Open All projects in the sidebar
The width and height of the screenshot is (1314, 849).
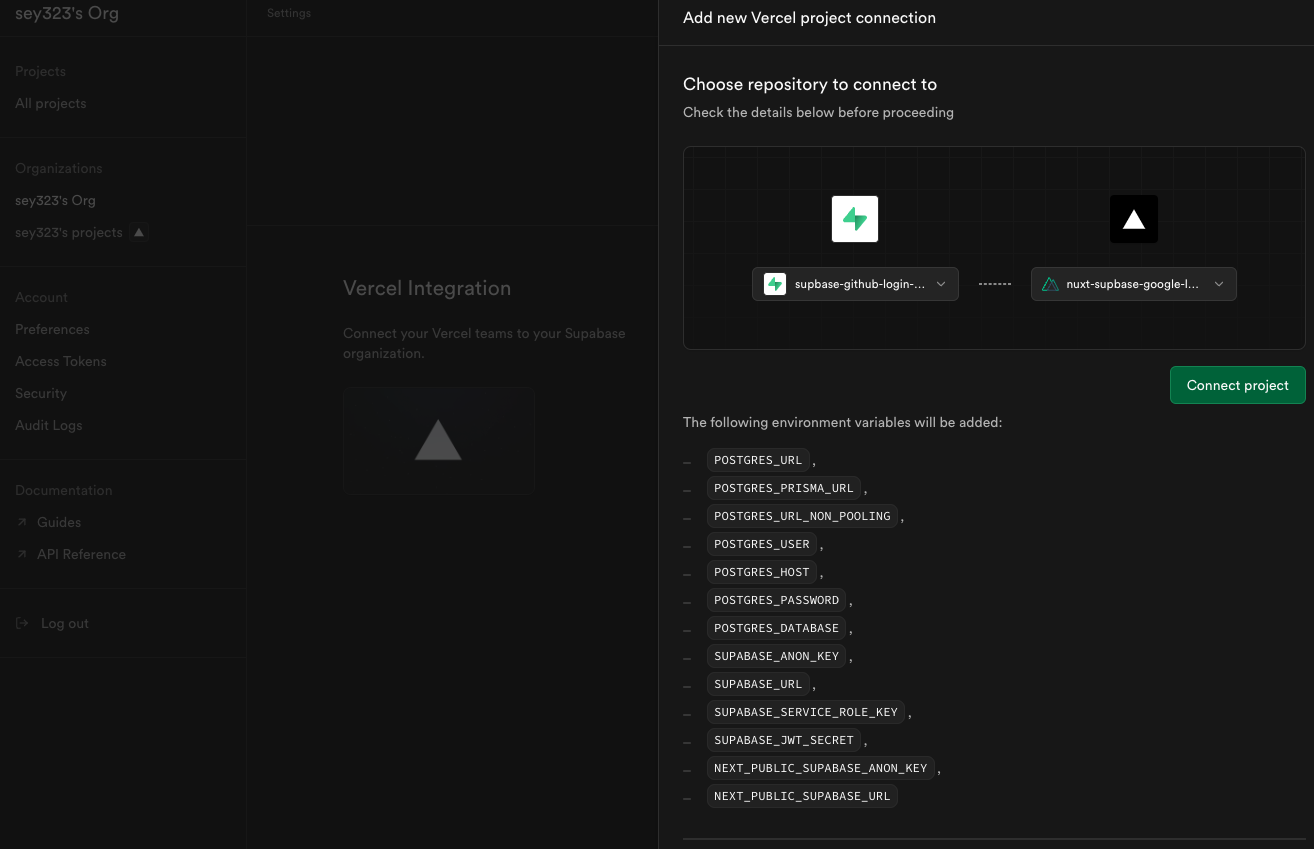click(51, 103)
